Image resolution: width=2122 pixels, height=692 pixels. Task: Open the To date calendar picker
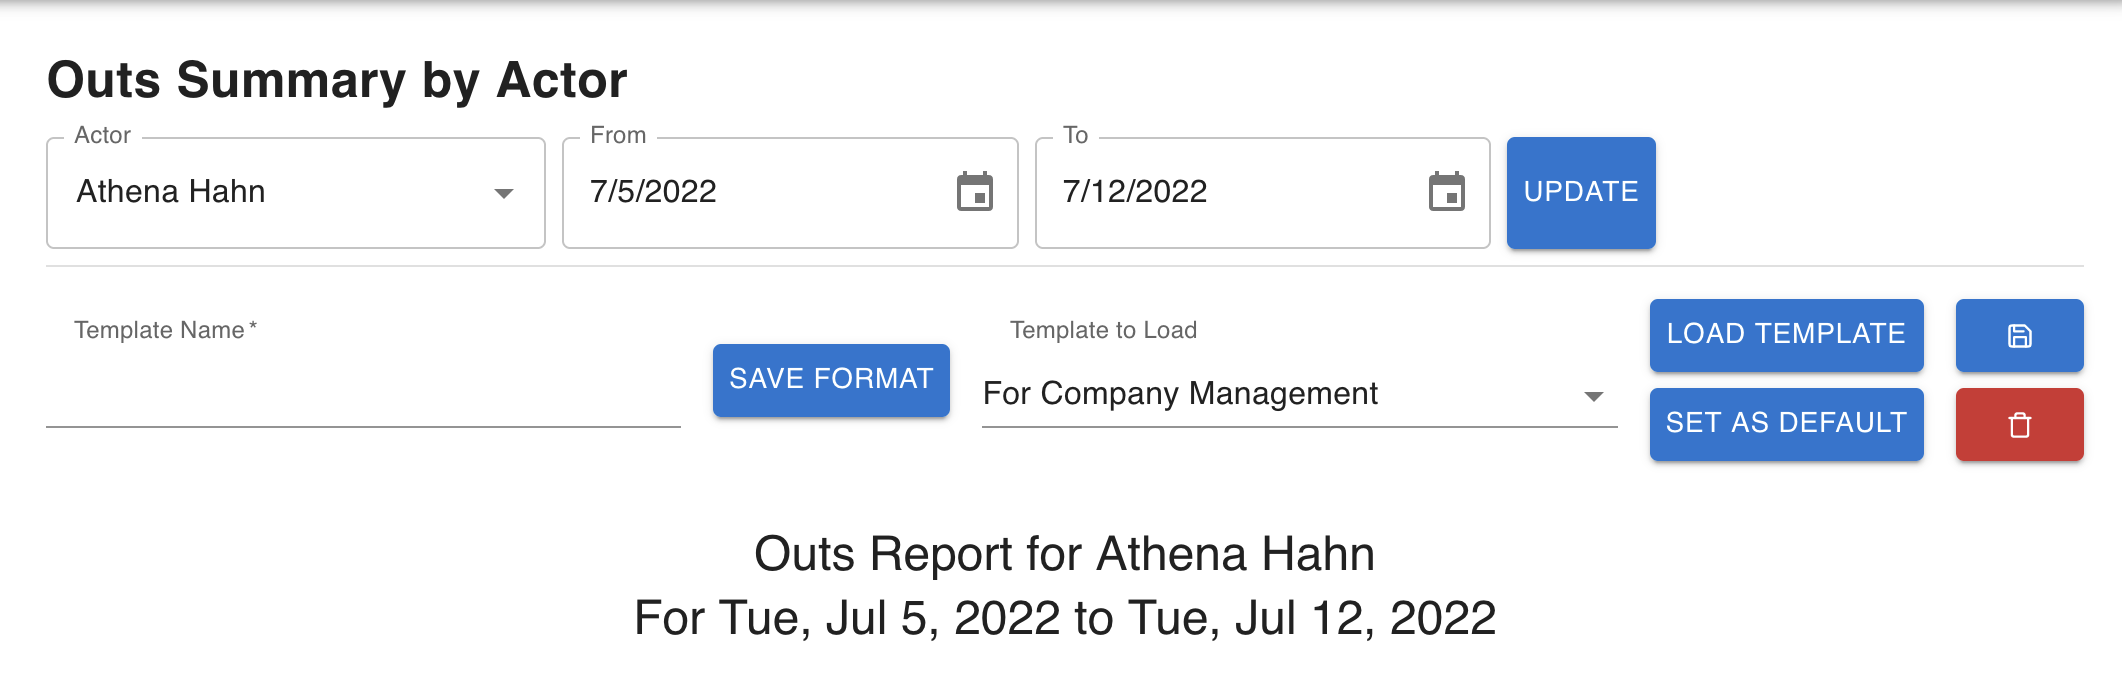click(1446, 192)
